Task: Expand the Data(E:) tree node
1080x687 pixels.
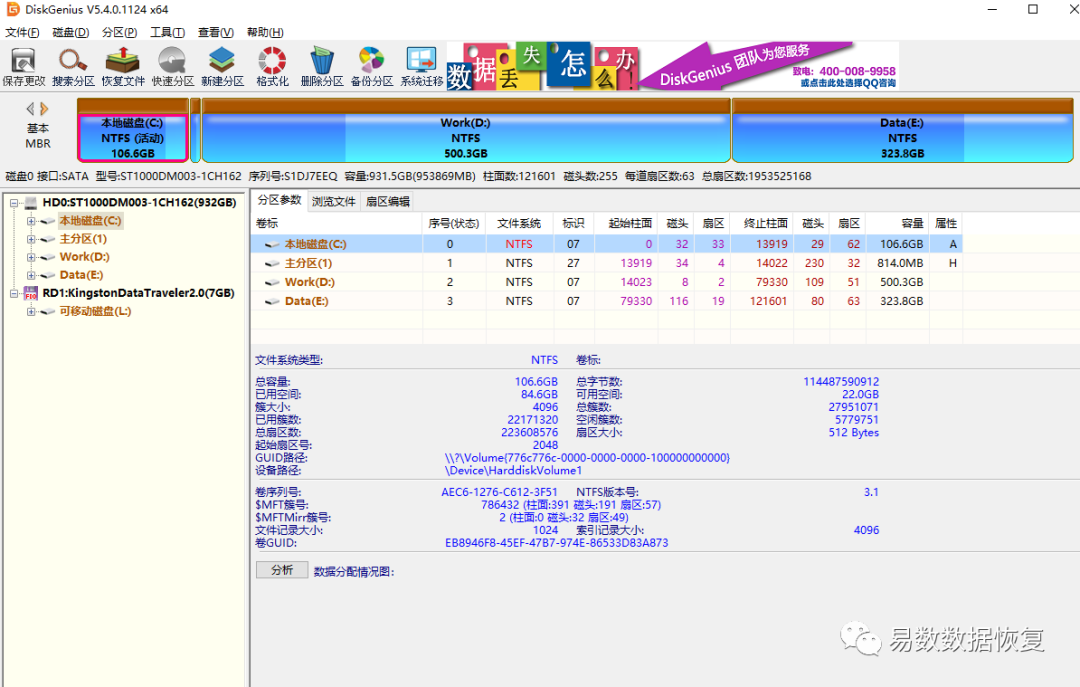Action: coord(31,275)
